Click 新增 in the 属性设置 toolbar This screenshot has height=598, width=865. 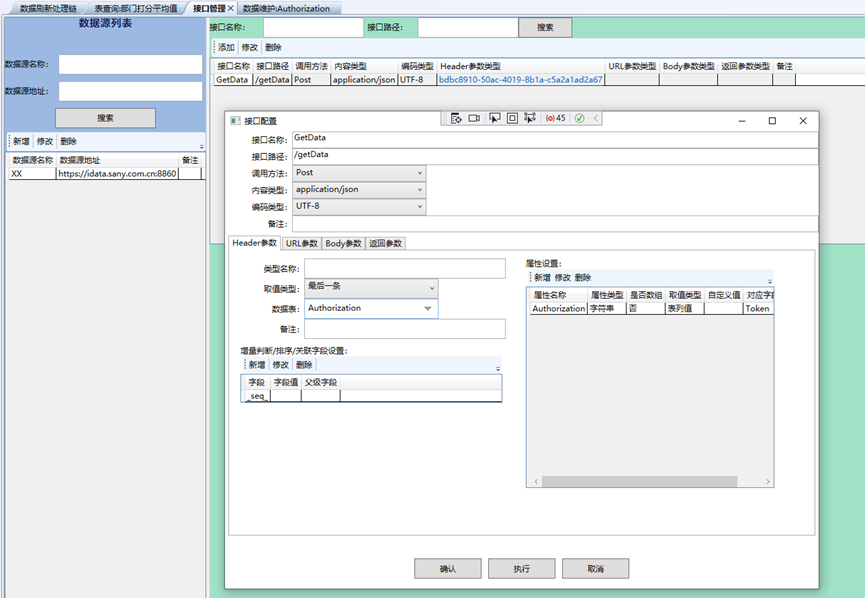pos(542,277)
